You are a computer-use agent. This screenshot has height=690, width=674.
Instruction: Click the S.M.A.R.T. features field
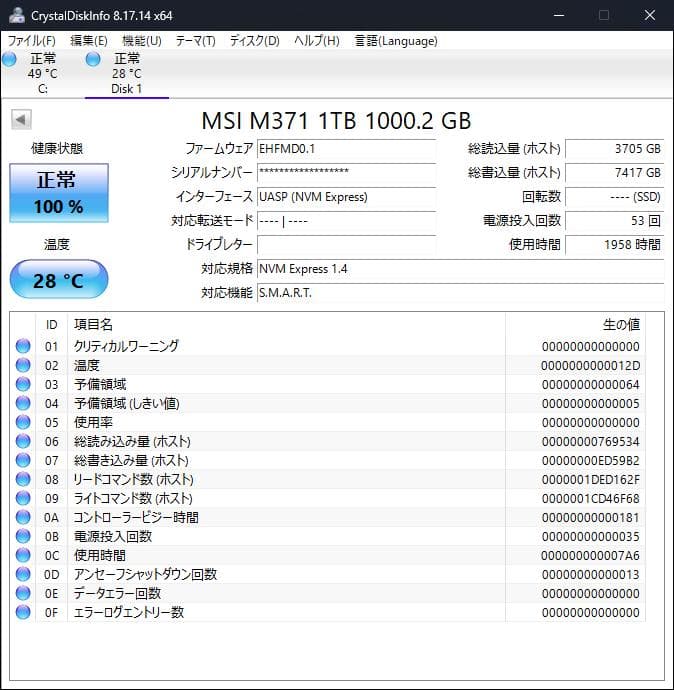461,293
